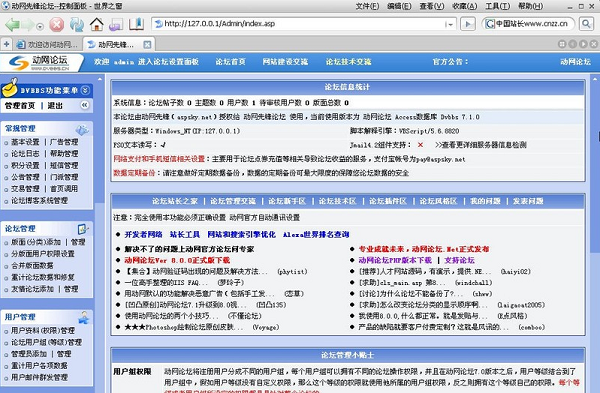This screenshot has width=600, height=393.
Task: Close the active 动网先锋 tab
Action: tap(147, 45)
